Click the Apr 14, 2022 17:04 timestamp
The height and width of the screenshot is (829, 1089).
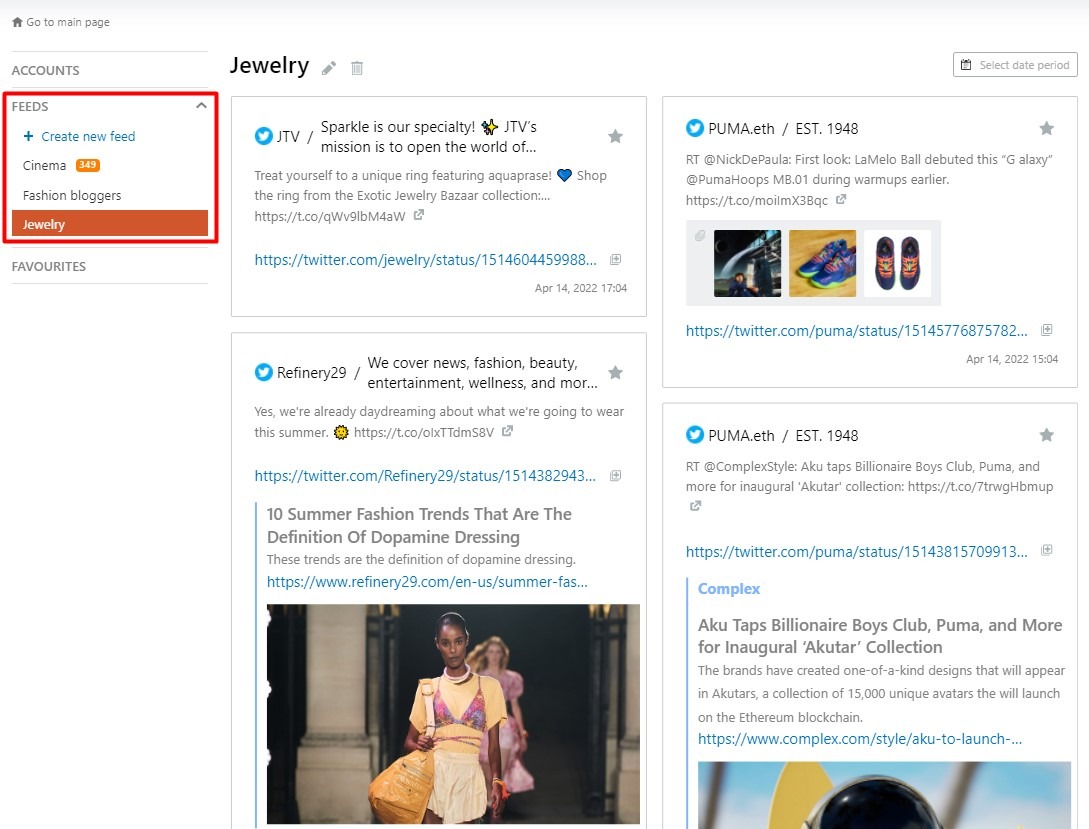581,287
